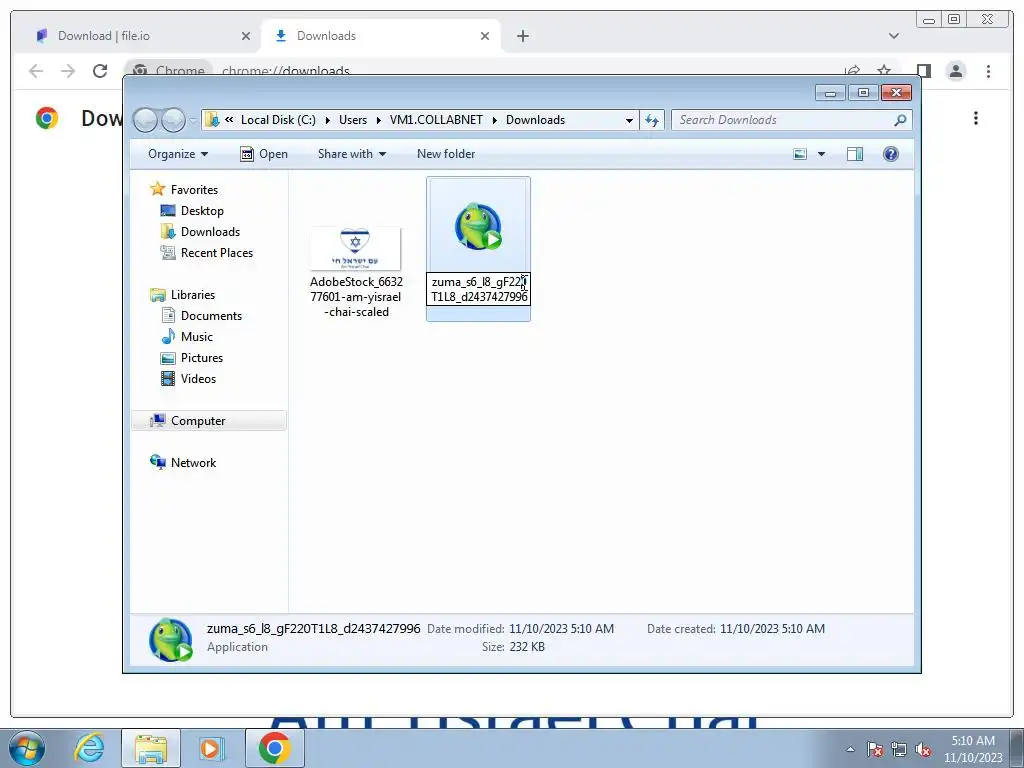The width and height of the screenshot is (1024, 768).
Task: Click Downloads breadcrumb in address bar
Action: coord(536,120)
